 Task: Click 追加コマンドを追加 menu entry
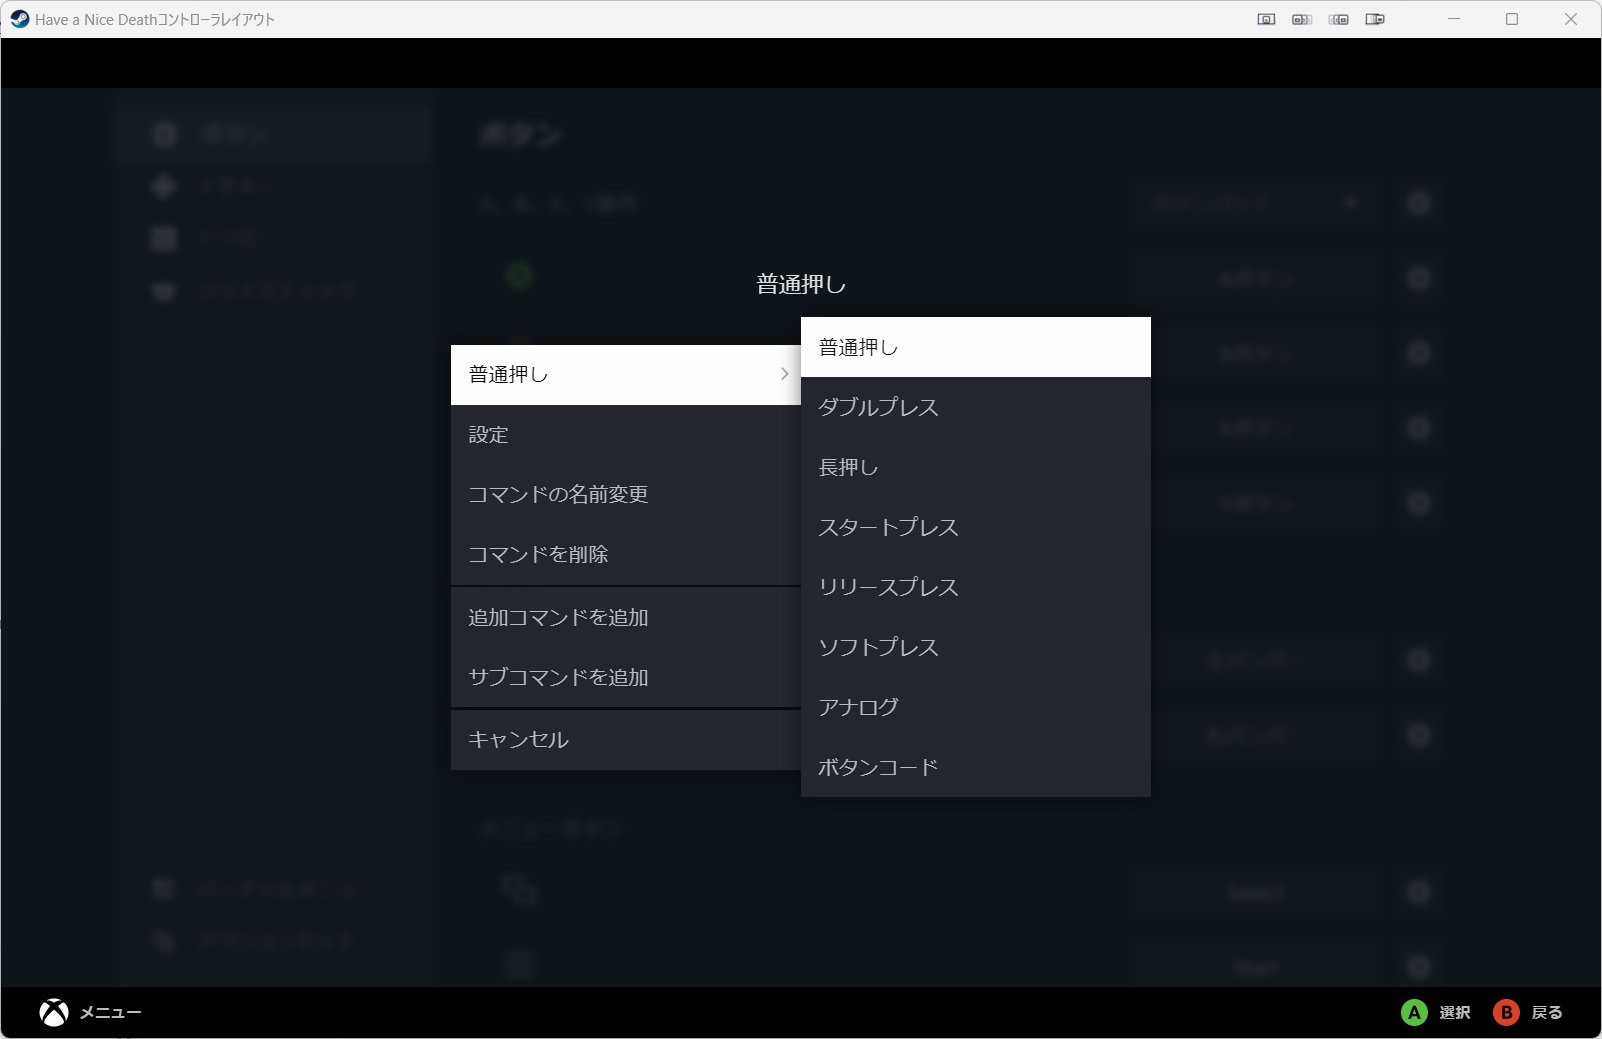625,618
